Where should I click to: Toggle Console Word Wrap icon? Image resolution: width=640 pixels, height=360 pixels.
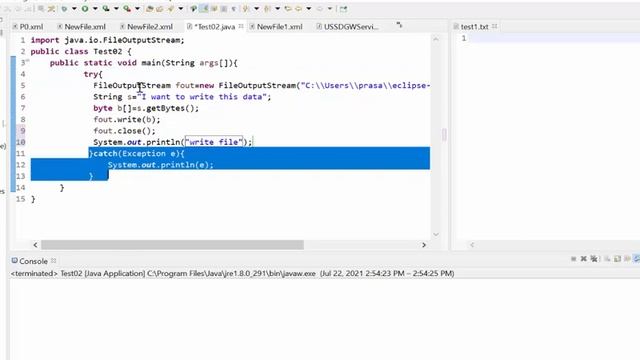tap(627, 259)
